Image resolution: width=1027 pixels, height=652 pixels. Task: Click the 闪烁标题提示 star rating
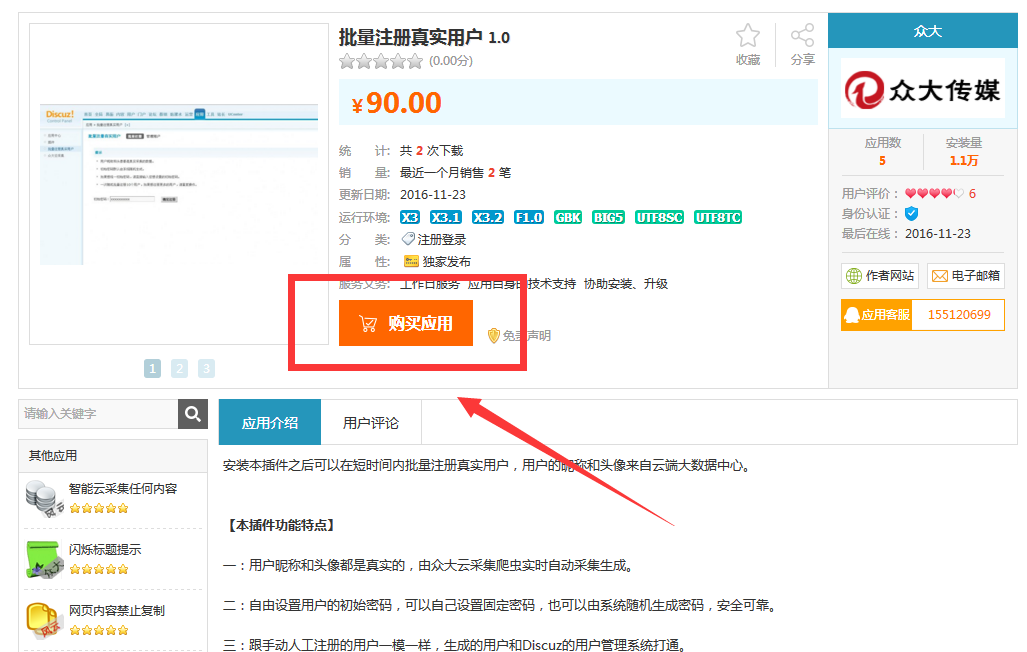99,569
